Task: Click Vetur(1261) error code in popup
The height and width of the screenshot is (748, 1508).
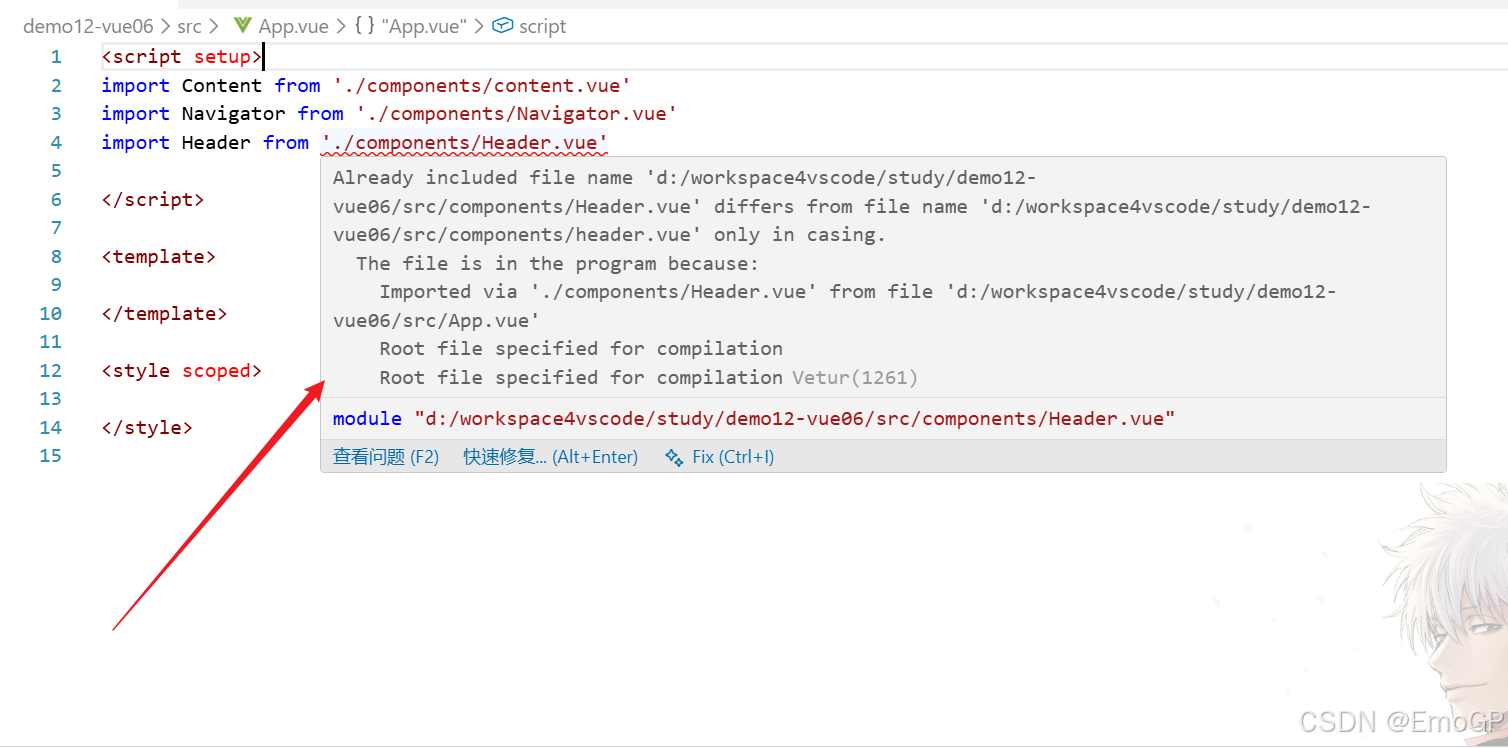Action: pos(855,378)
